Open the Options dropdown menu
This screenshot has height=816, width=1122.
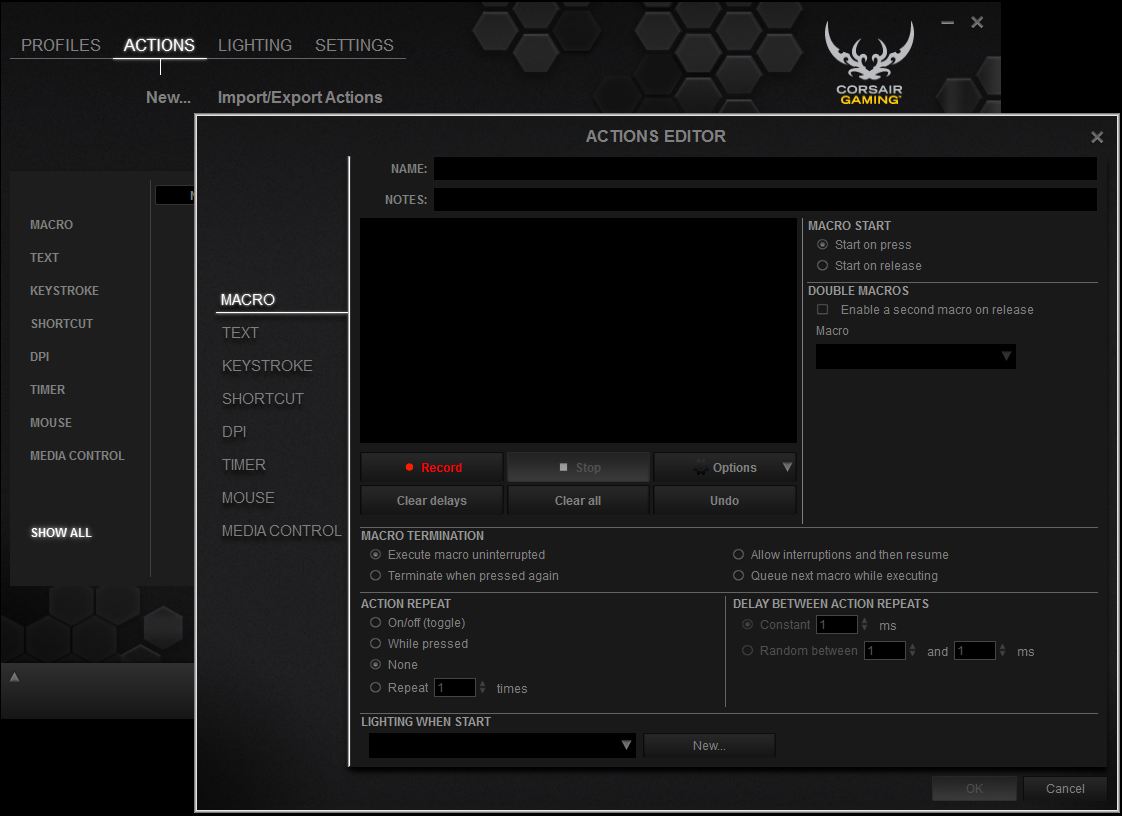point(724,467)
